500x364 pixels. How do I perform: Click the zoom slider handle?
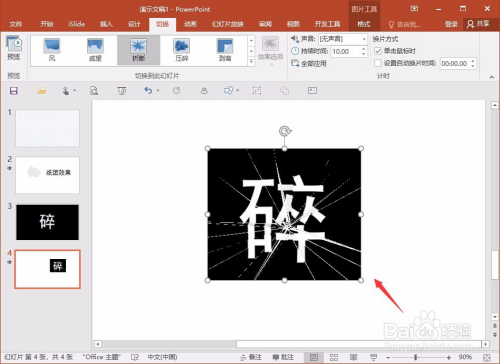click(415, 358)
